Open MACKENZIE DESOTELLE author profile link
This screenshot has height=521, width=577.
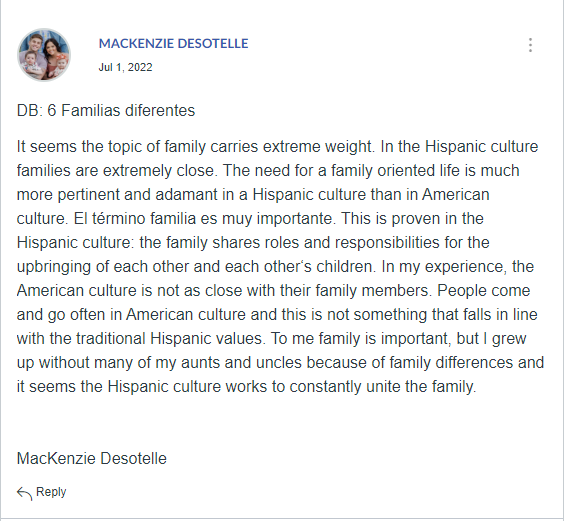tap(173, 43)
